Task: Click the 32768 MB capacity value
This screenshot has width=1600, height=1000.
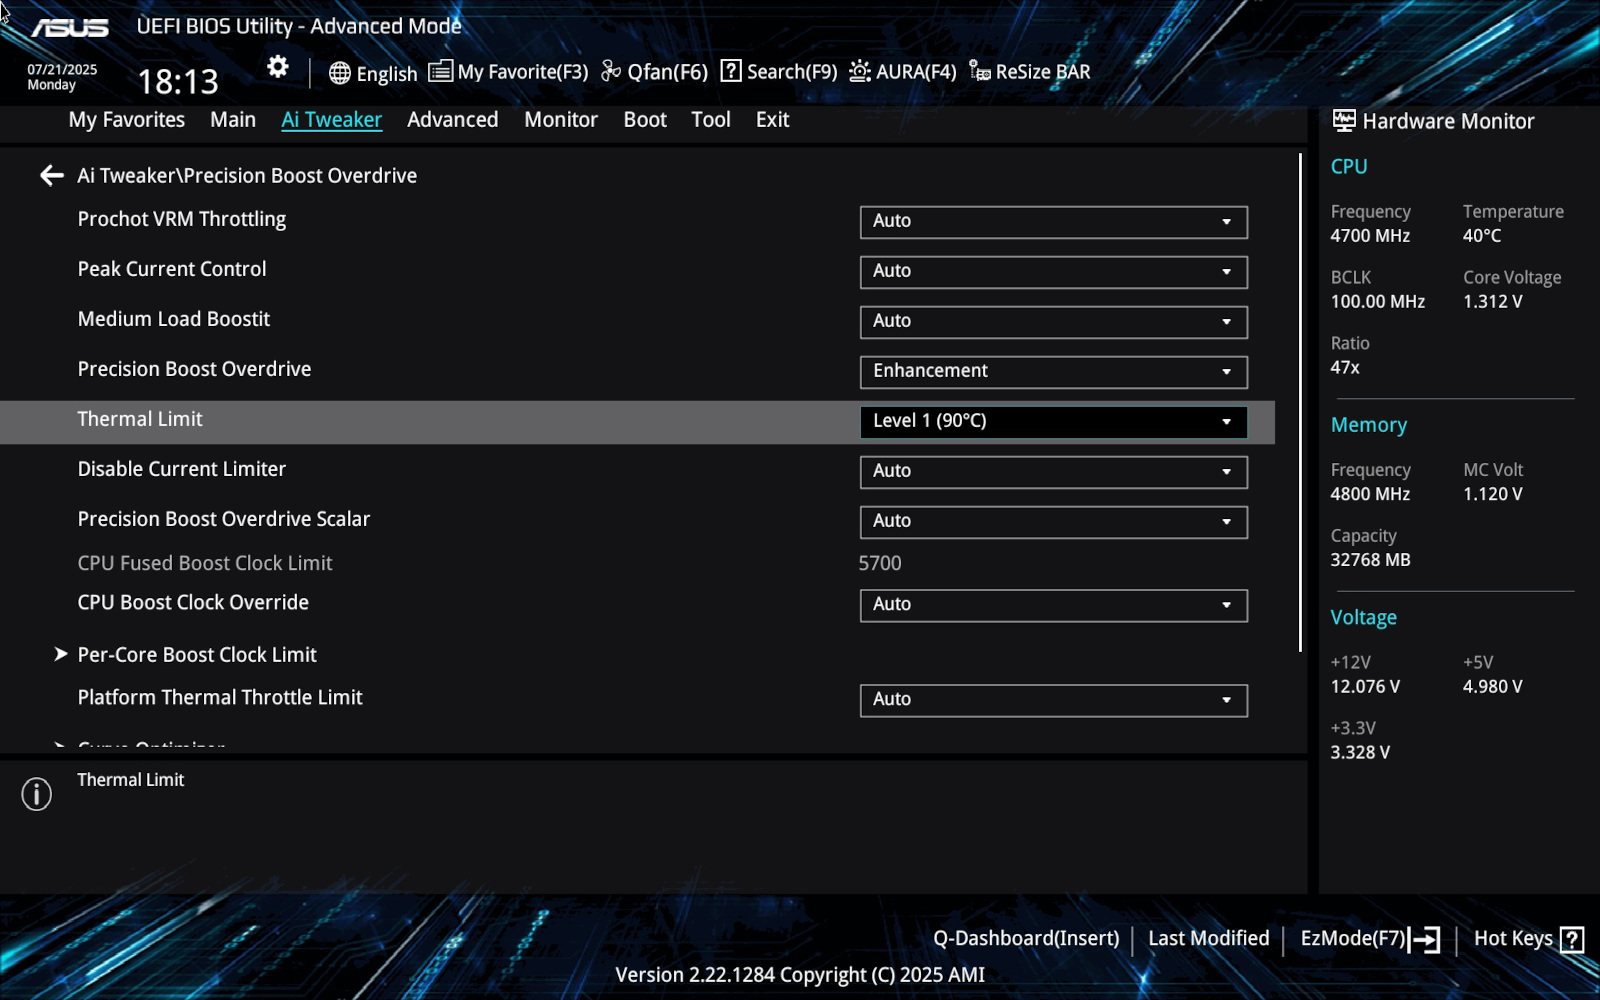Action: [x=1370, y=560]
